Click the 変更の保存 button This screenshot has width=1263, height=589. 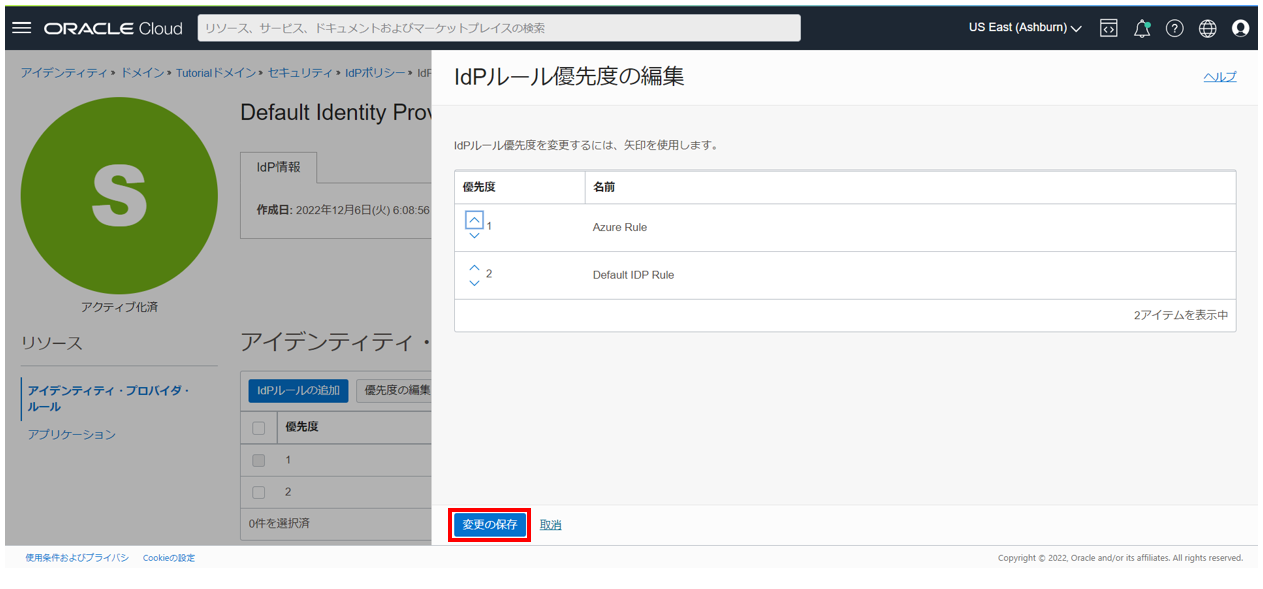coord(489,525)
